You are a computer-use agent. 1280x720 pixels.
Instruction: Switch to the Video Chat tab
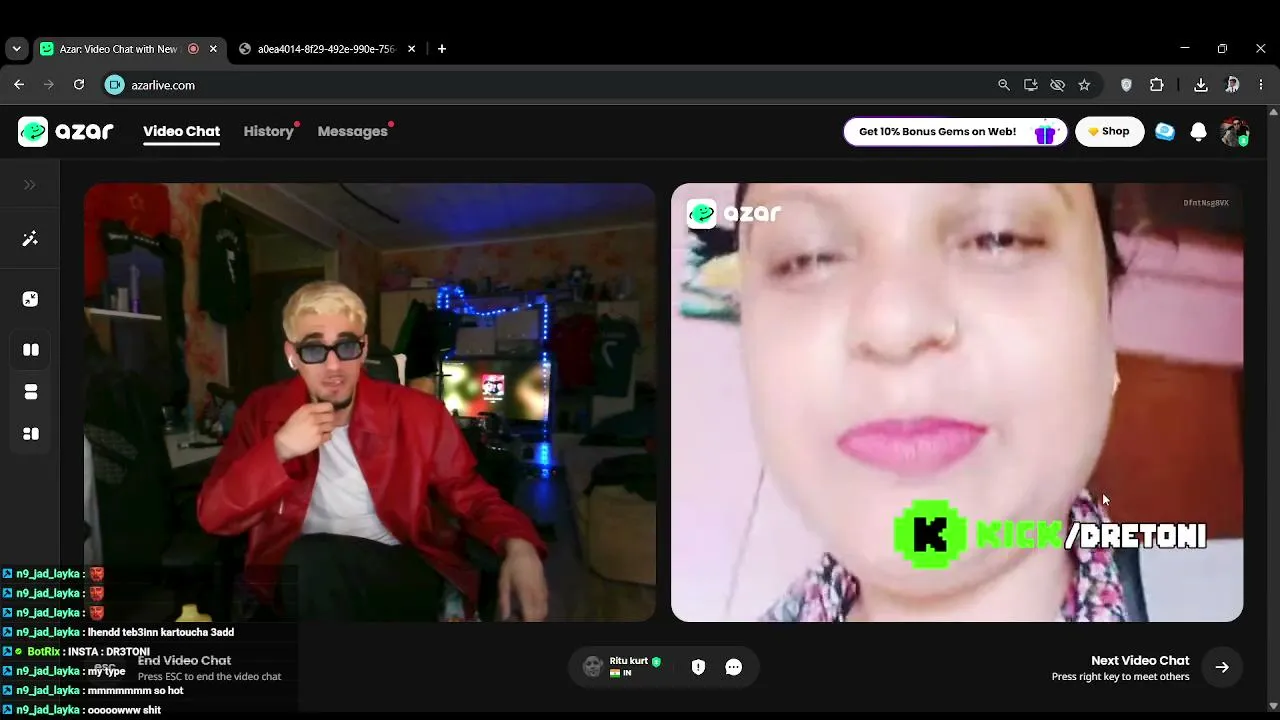click(181, 131)
